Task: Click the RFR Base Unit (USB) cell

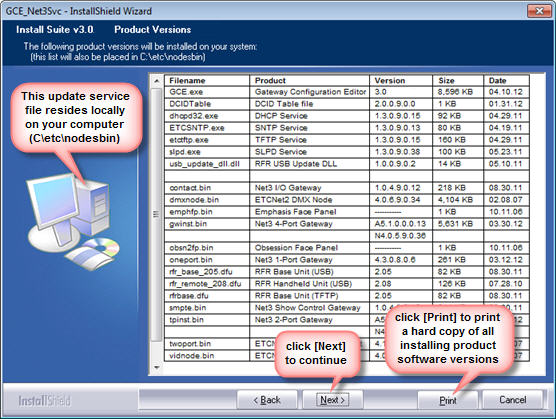Action: click(310, 272)
